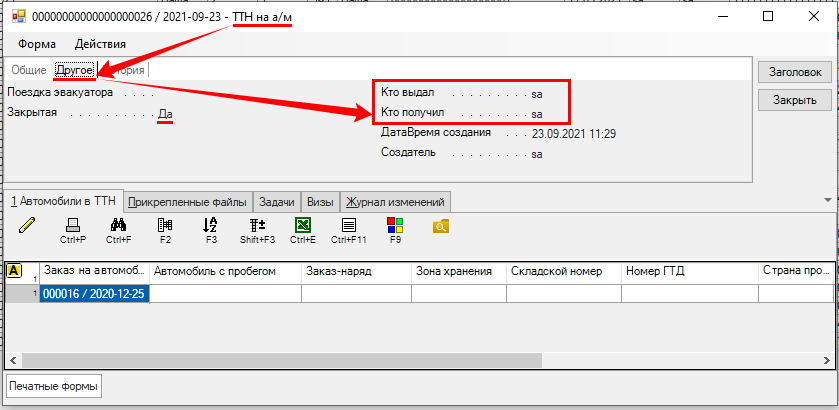Open the Форма menu
839x410 pixels.
click(x=37, y=44)
